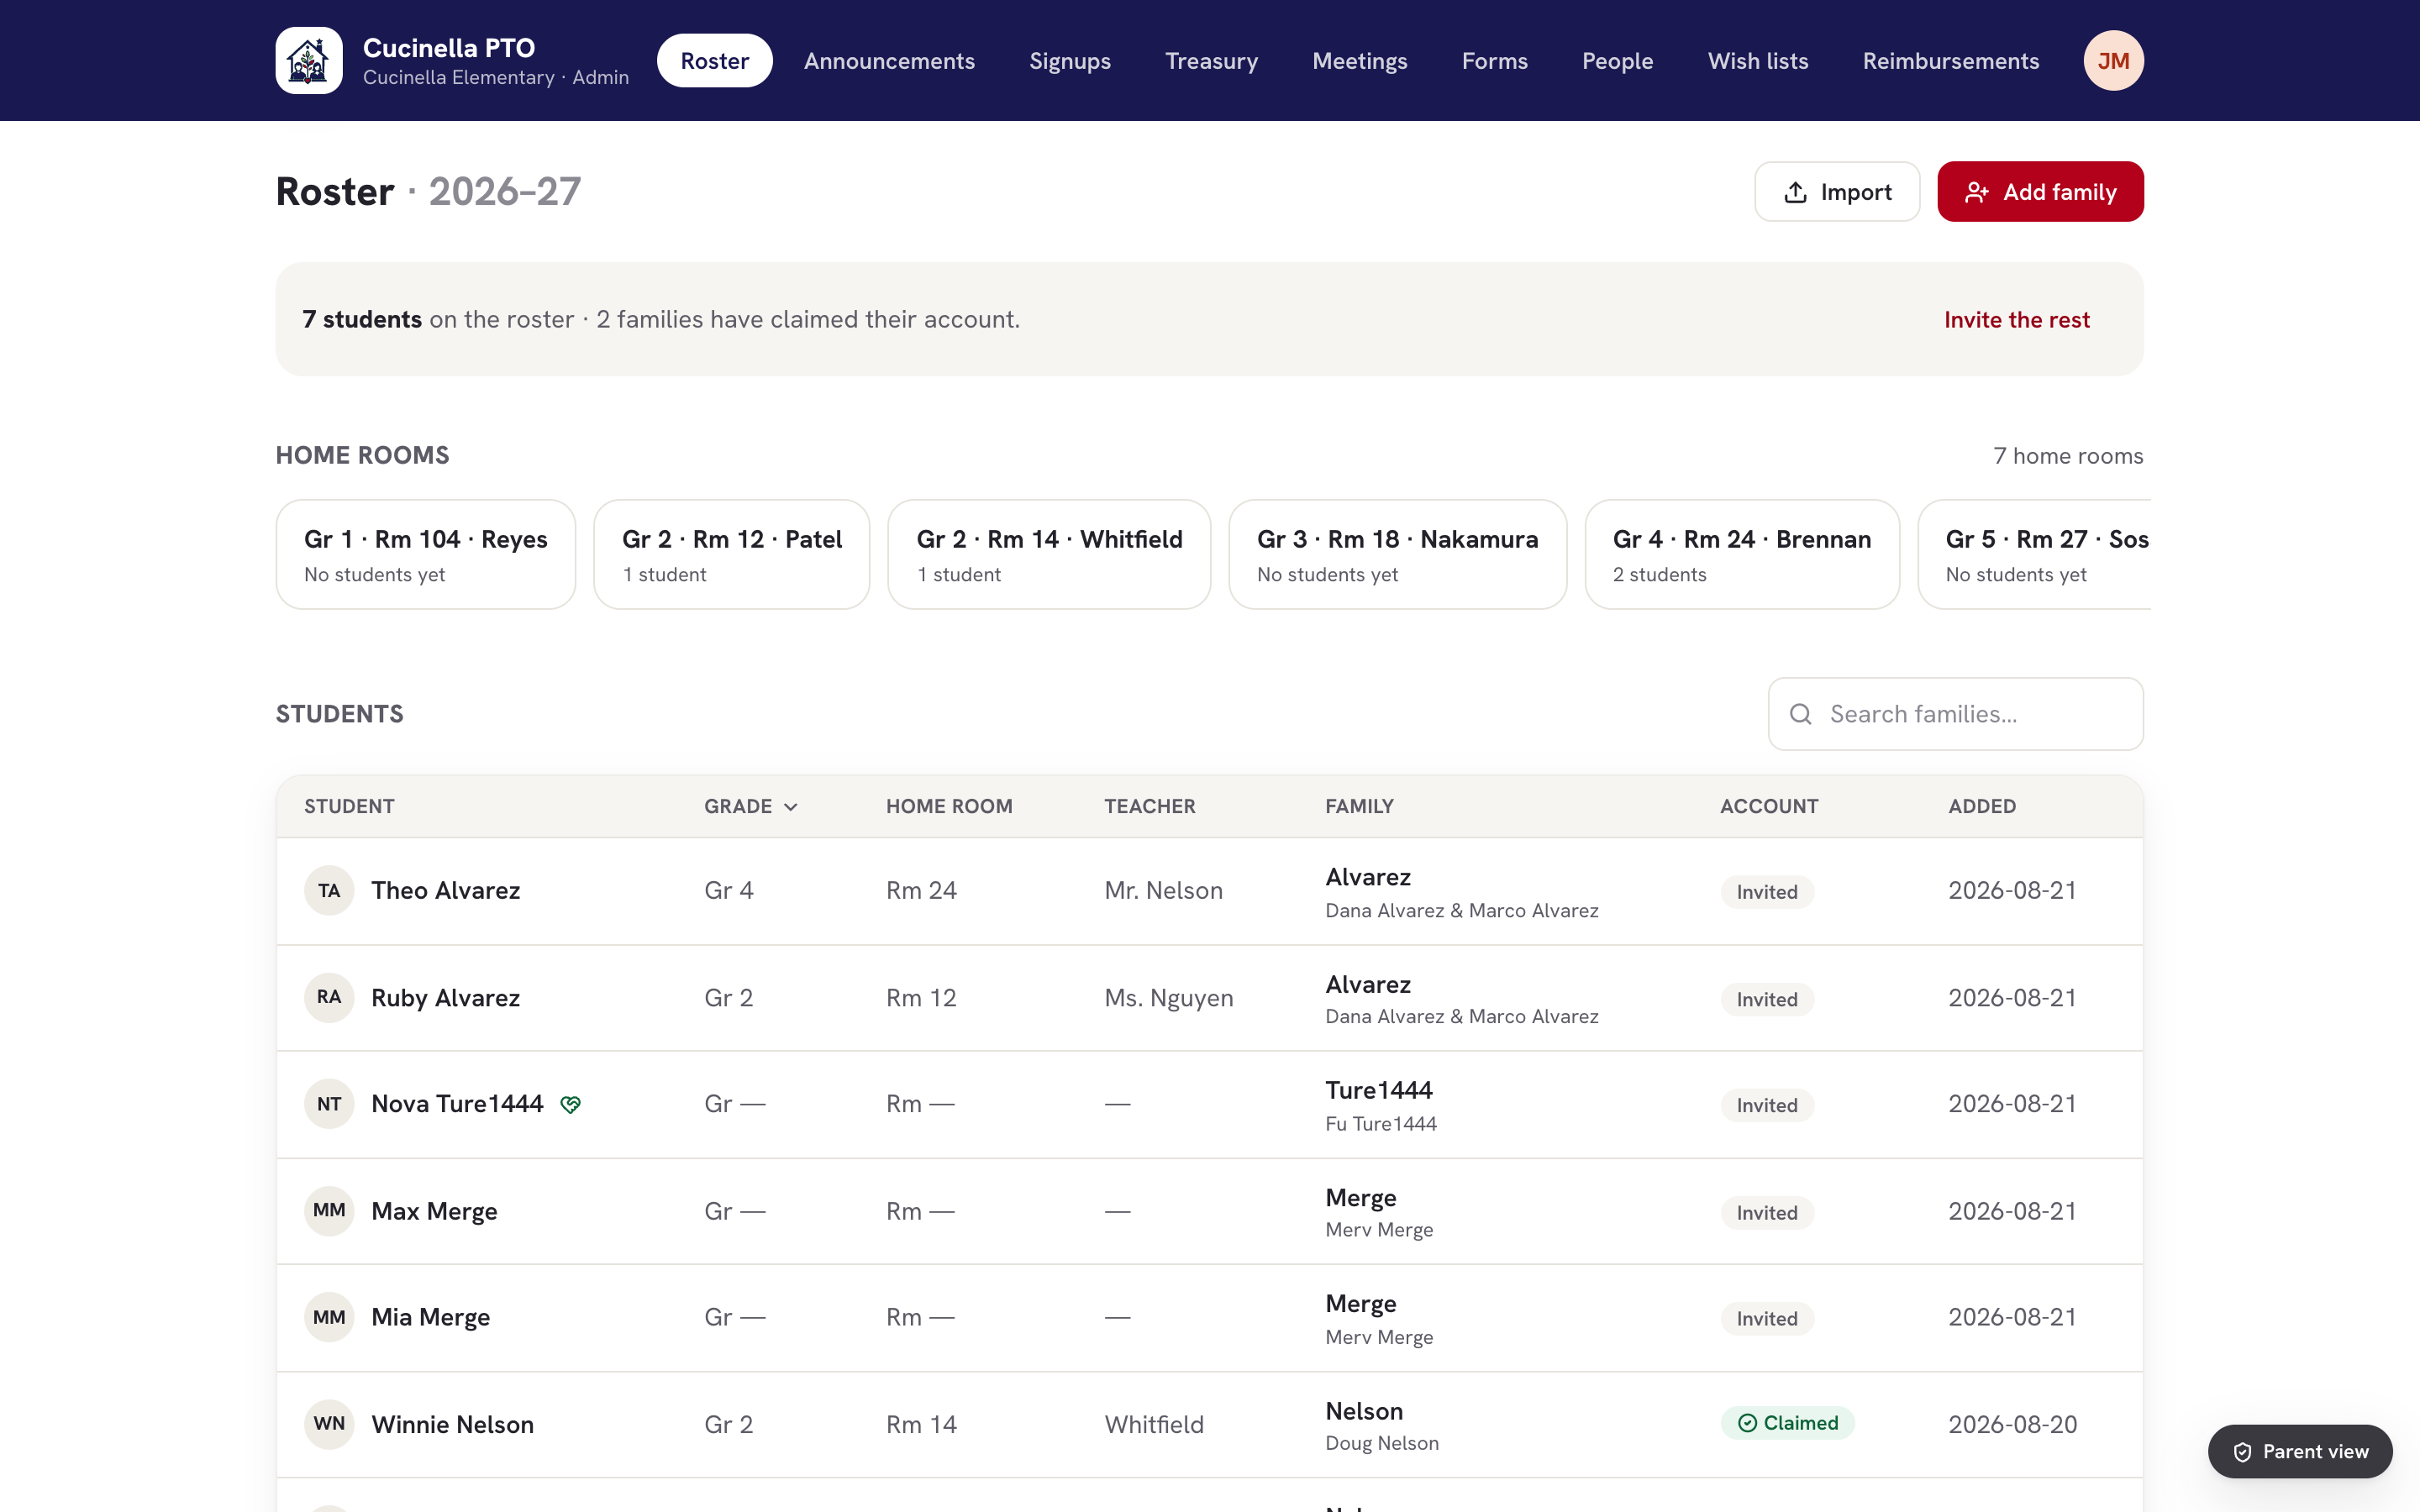Select the Gr 4 Rm 24 Brennan home room

pos(1742,555)
